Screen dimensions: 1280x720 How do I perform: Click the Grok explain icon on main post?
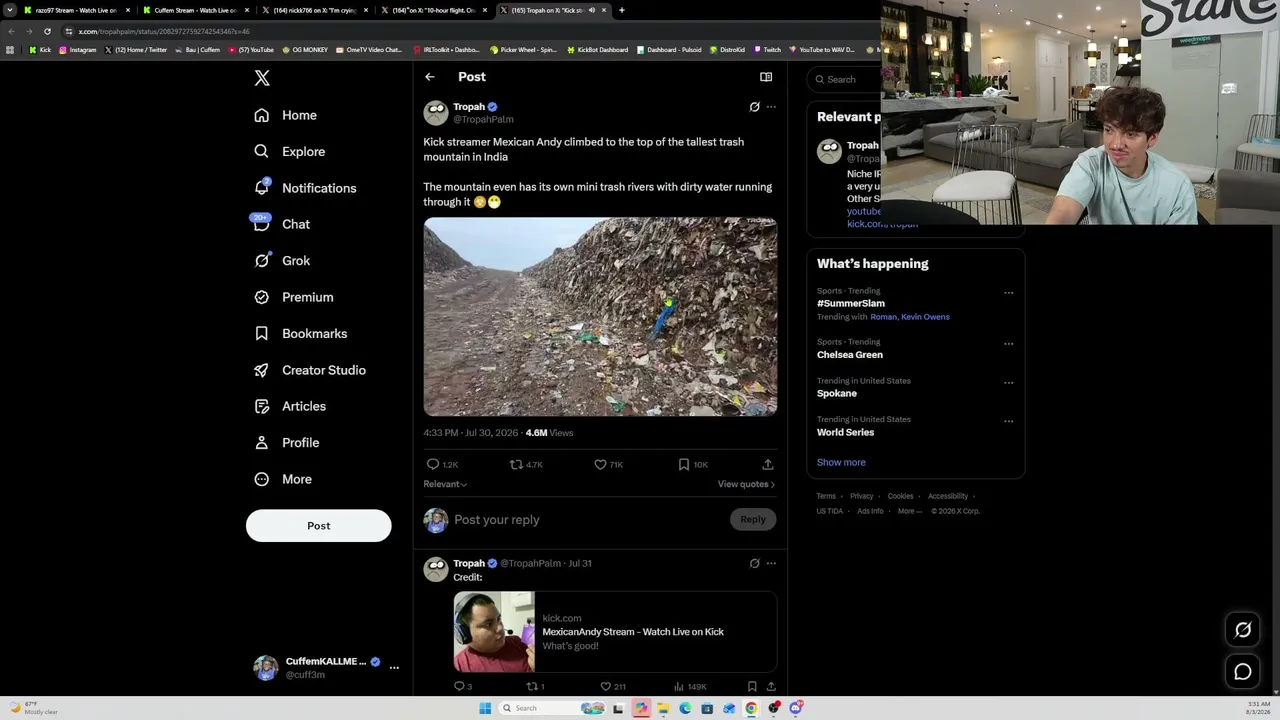point(755,107)
